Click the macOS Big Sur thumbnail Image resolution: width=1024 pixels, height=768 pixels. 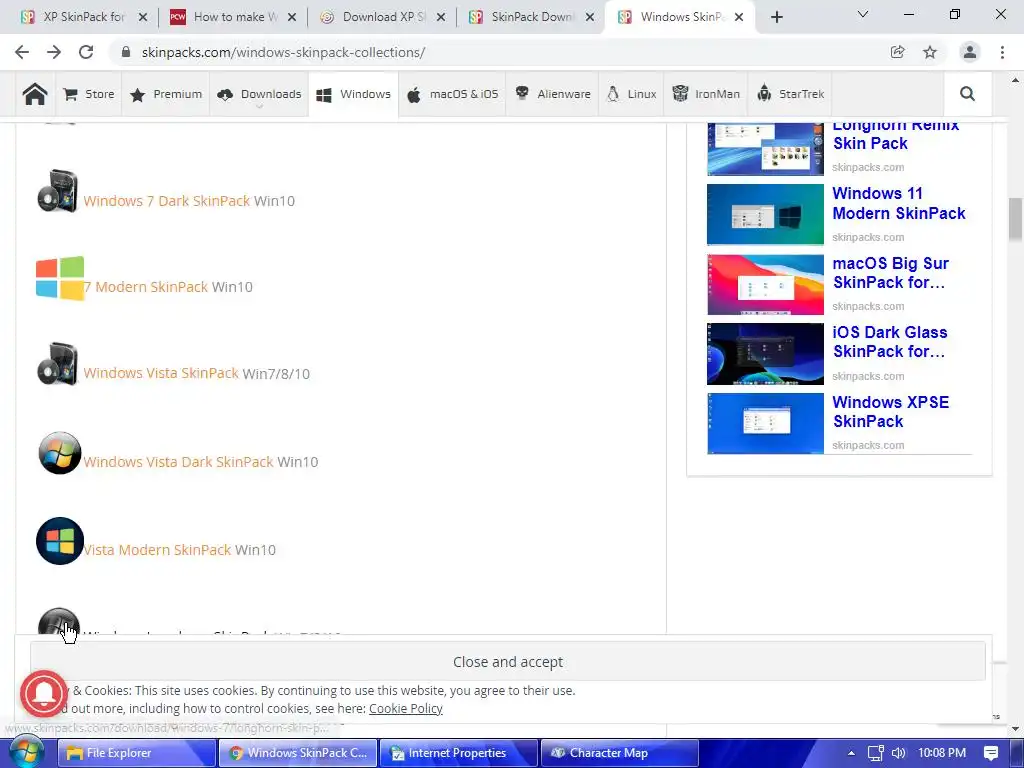765,284
